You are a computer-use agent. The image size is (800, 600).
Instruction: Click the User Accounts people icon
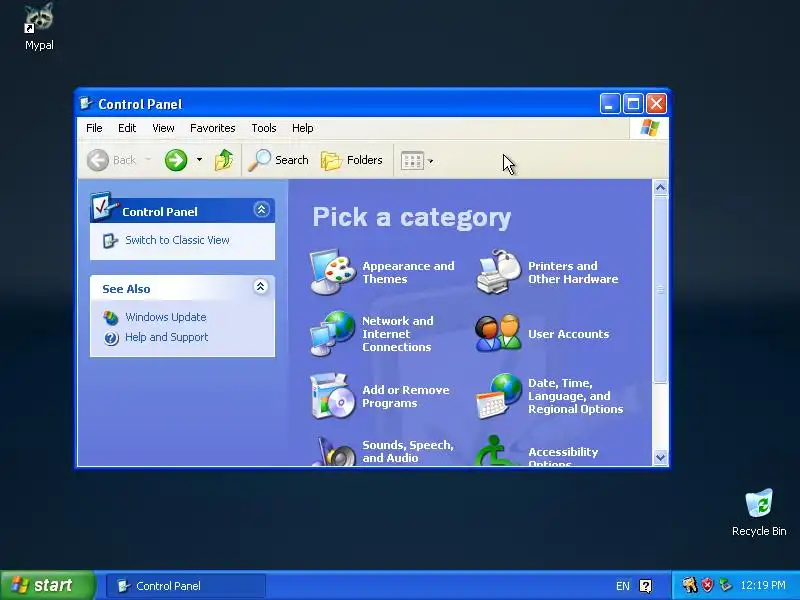498,333
